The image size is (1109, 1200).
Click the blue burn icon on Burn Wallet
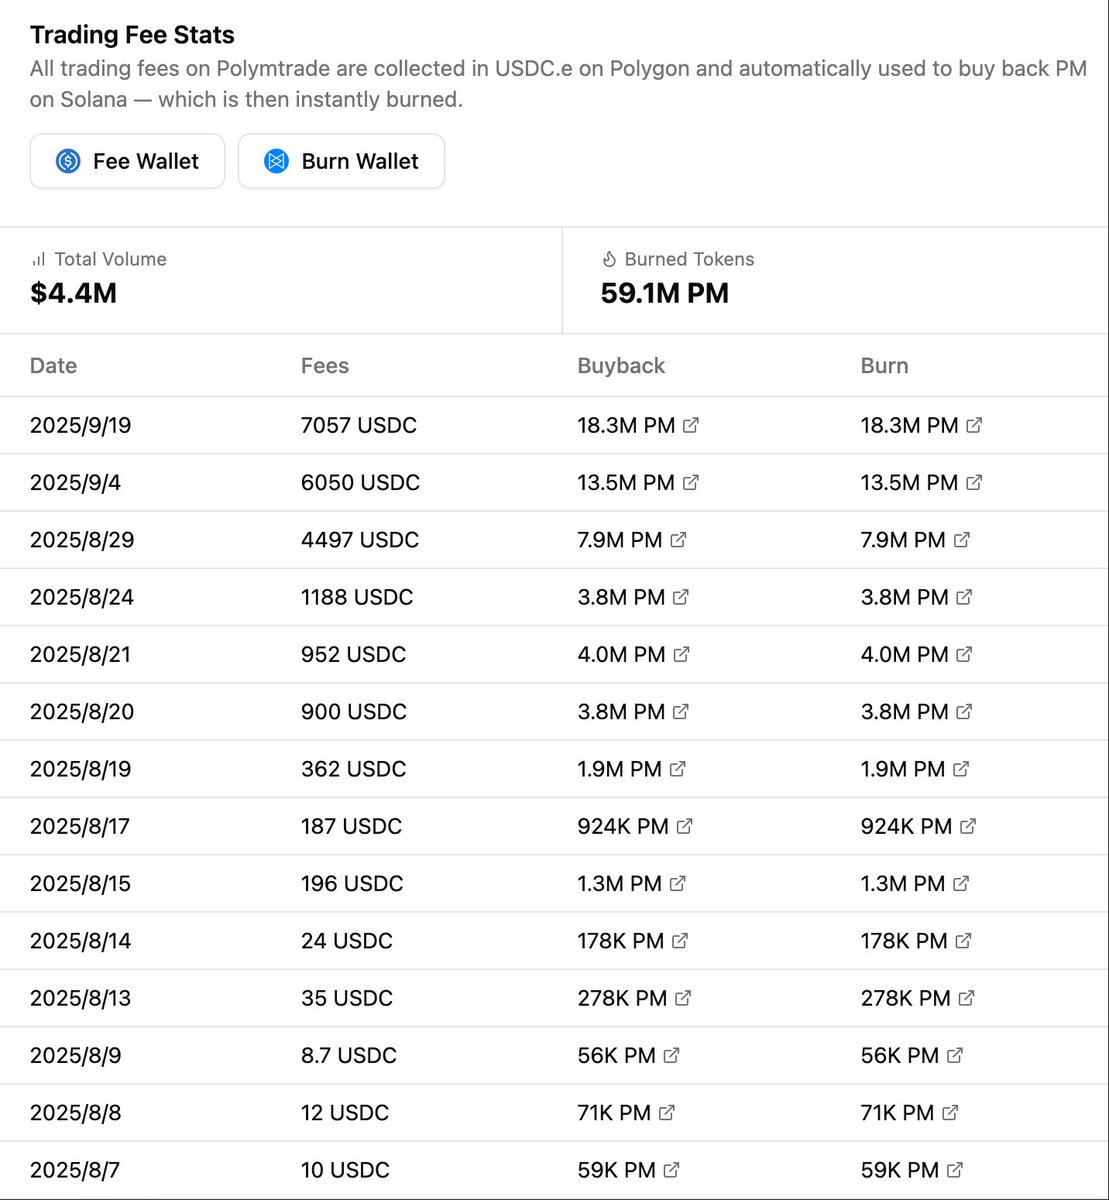(276, 161)
